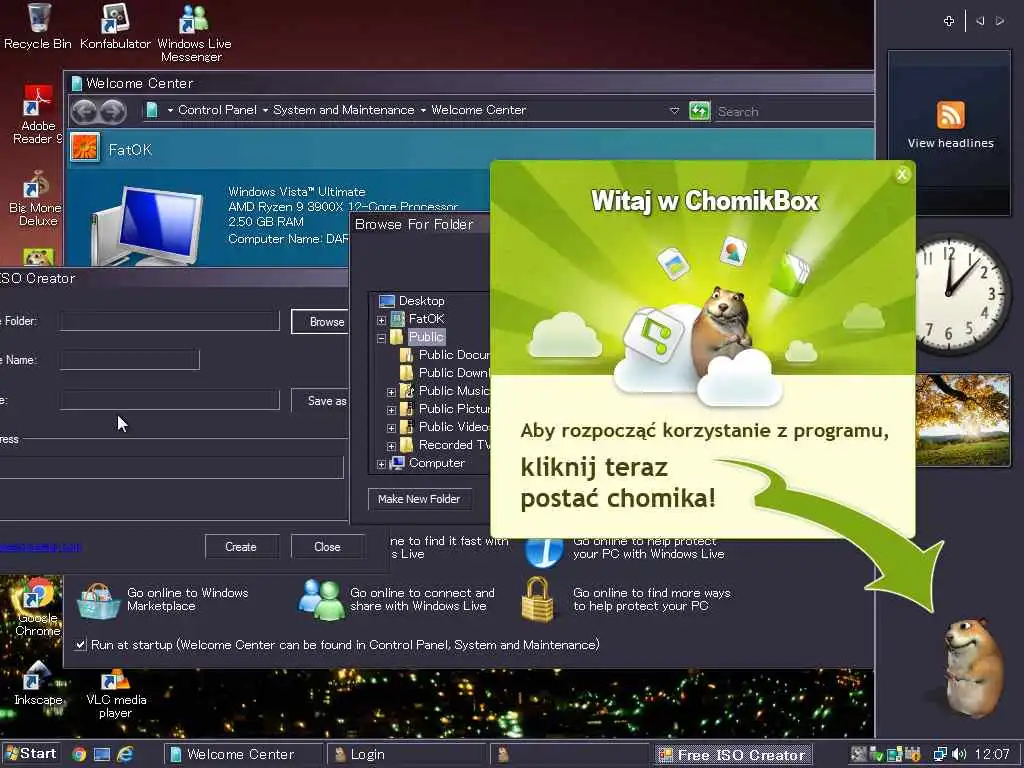Click the RSS feed headlines icon
This screenshot has width=1024, height=768.
pos(950,115)
